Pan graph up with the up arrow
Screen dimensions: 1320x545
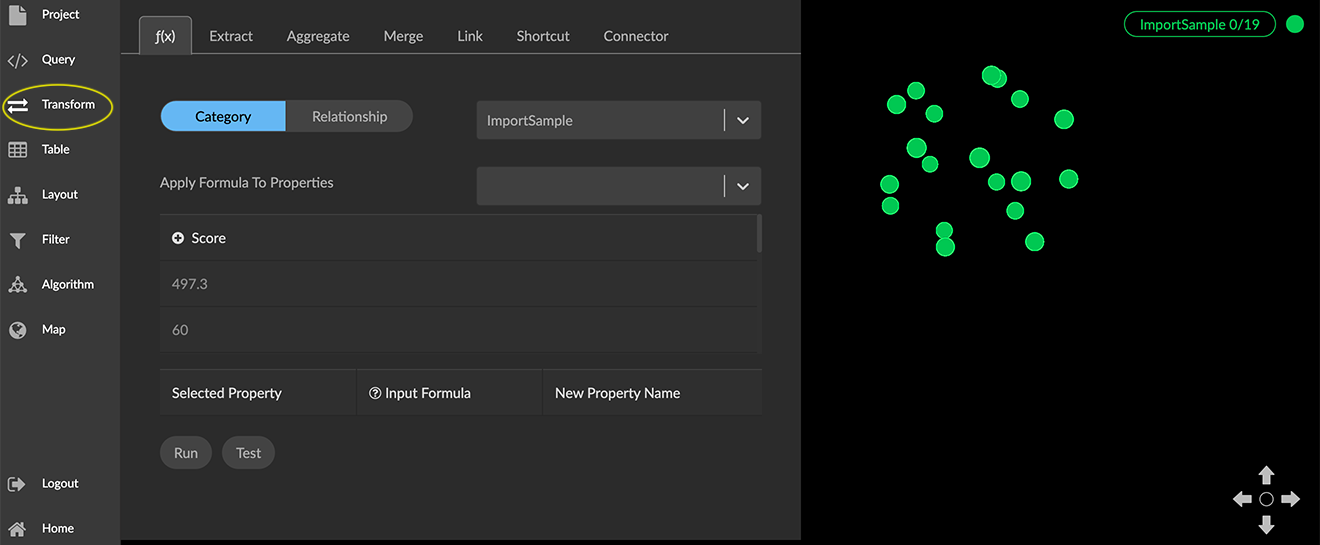coord(1266,475)
